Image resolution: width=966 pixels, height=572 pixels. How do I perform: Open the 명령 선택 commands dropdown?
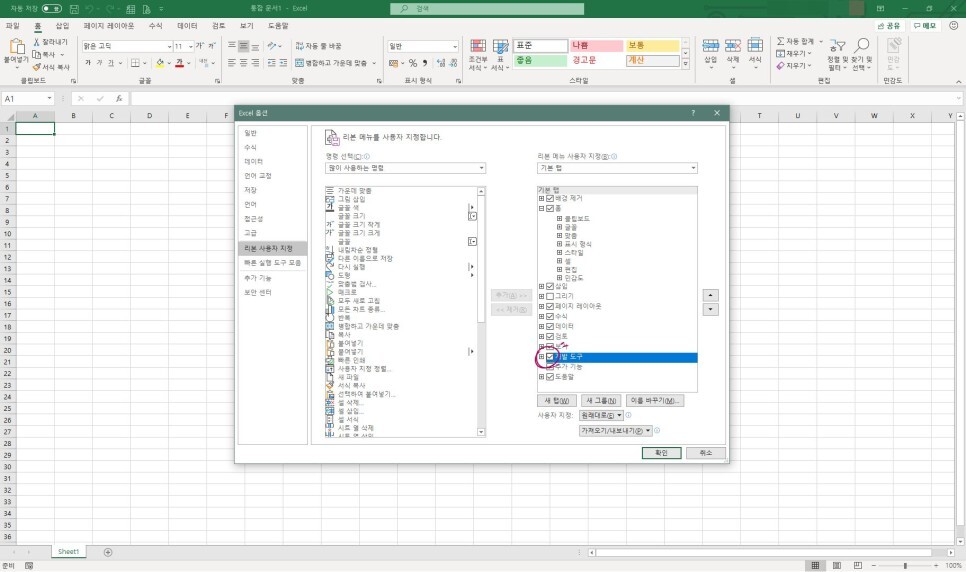click(405, 168)
